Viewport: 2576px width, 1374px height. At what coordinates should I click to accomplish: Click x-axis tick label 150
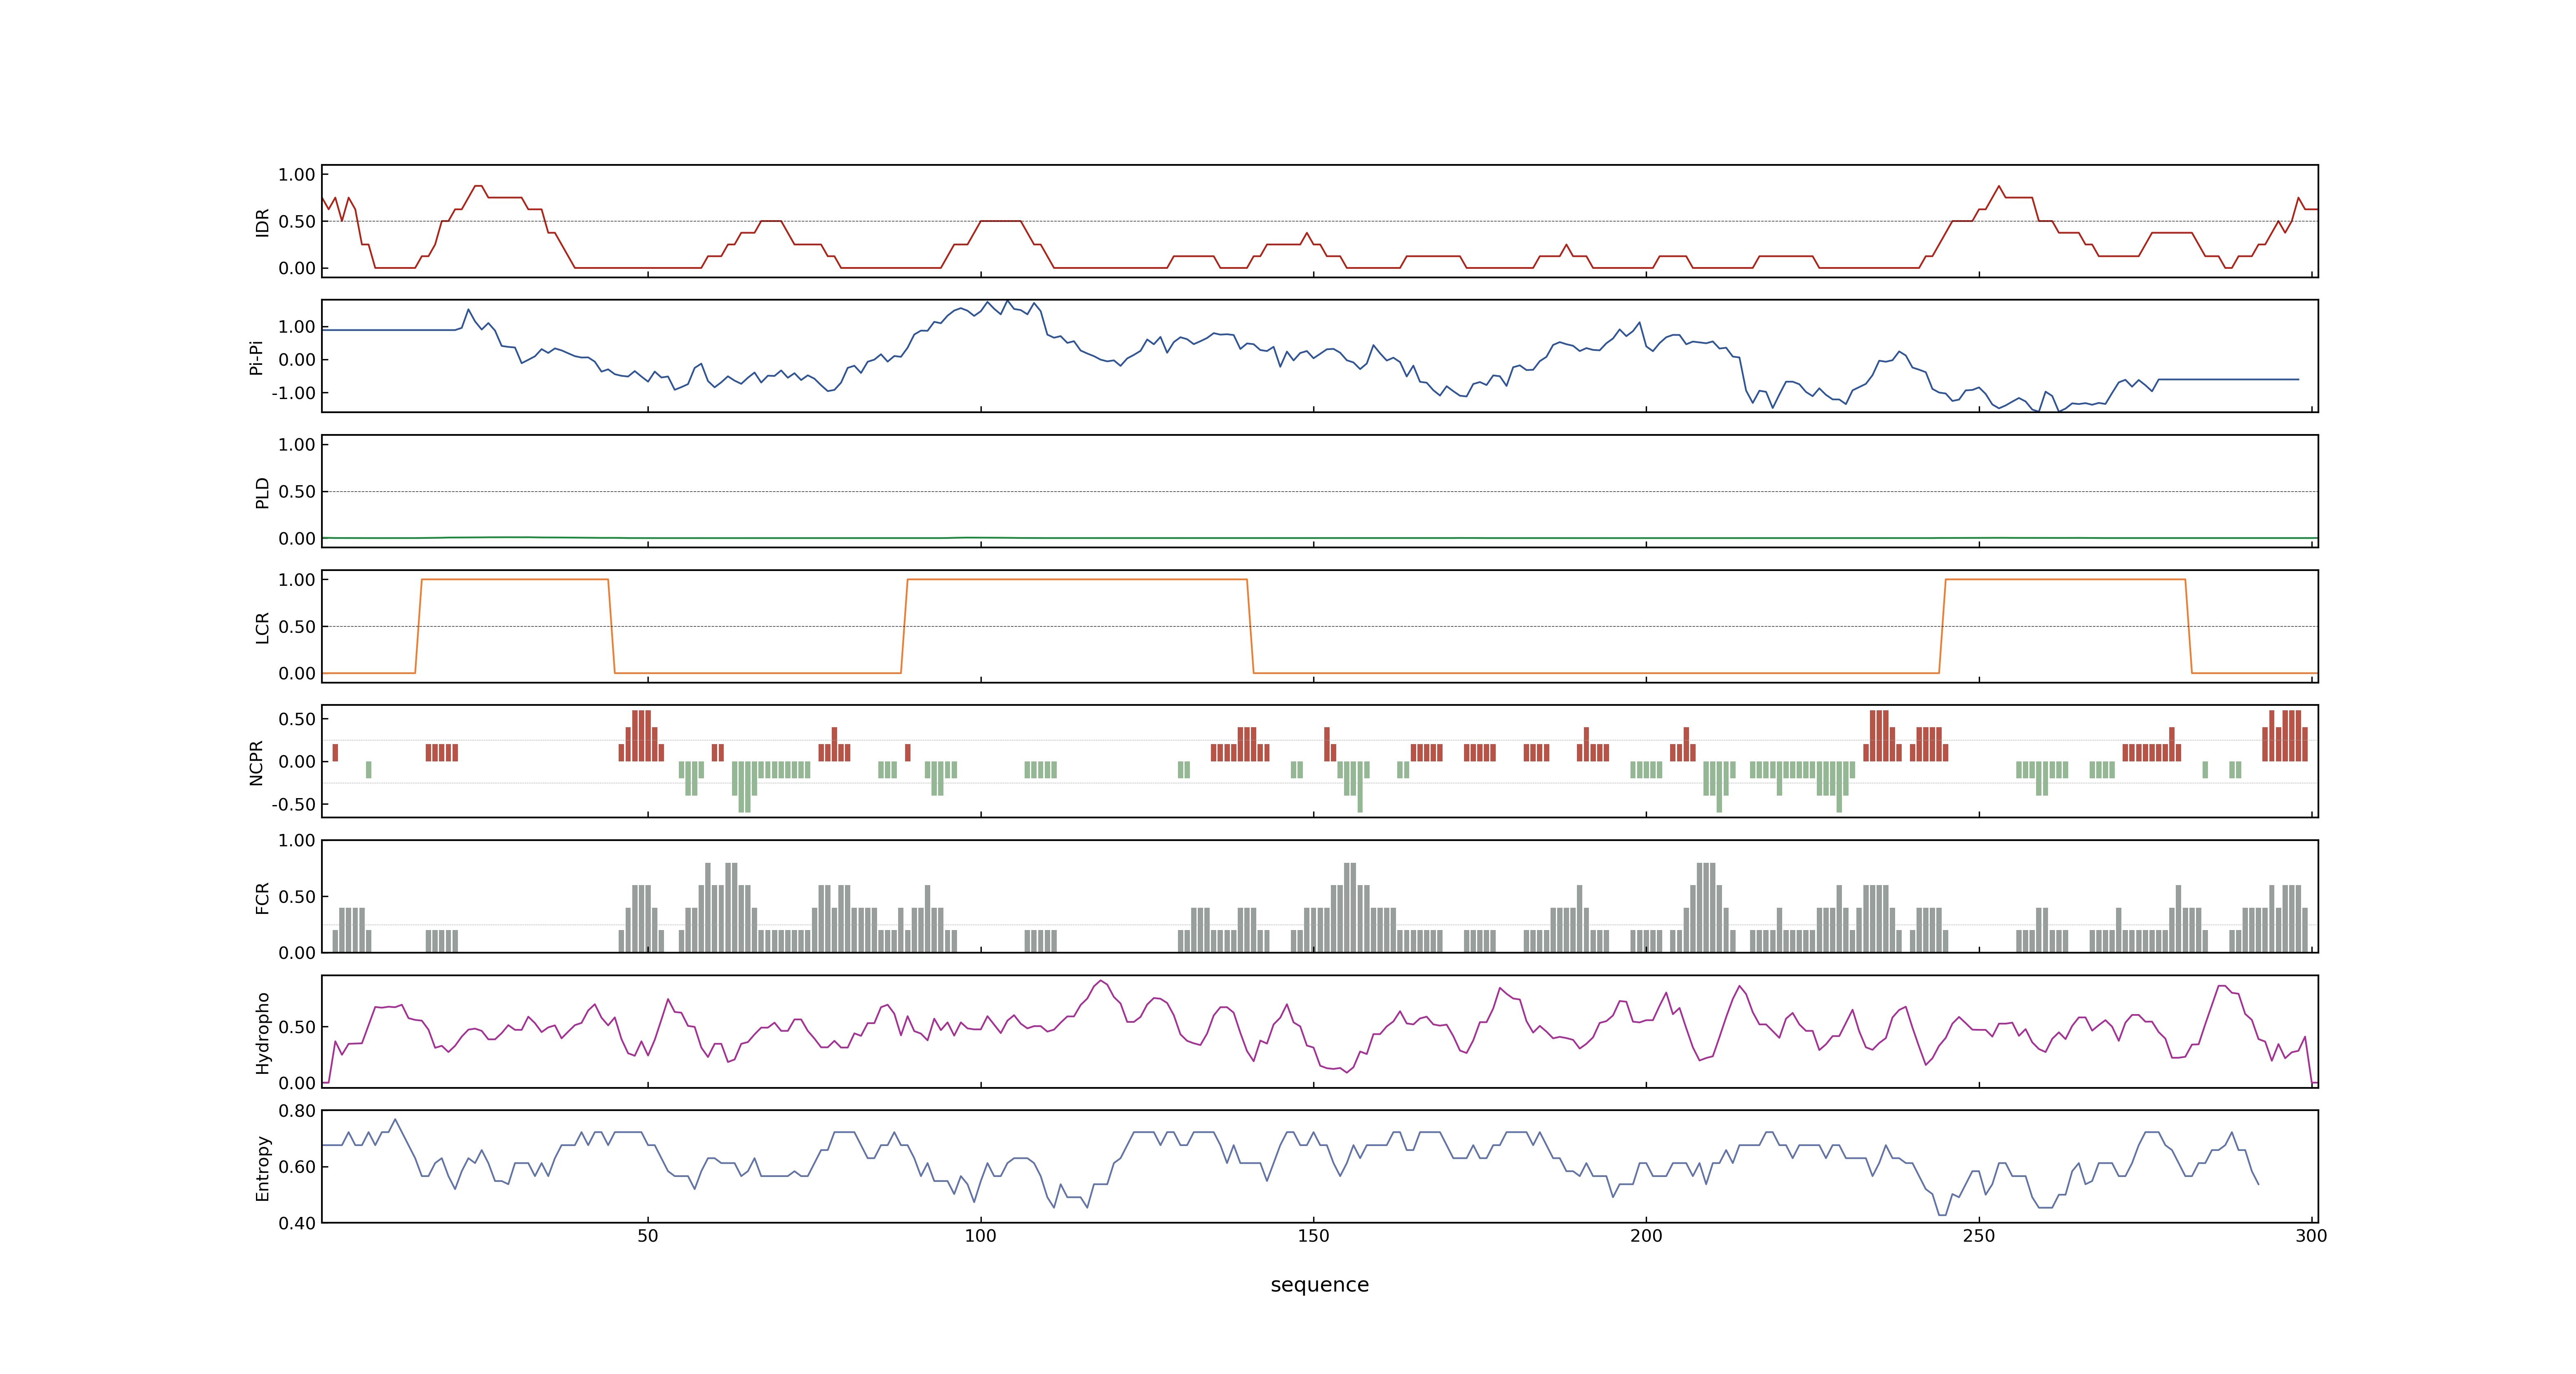[1313, 1236]
